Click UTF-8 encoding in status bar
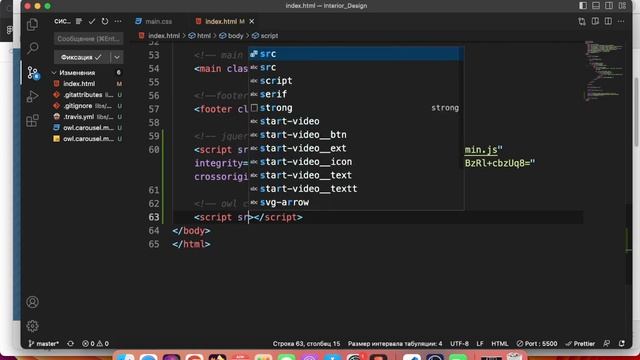This screenshot has height=360, width=640. pos(459,344)
